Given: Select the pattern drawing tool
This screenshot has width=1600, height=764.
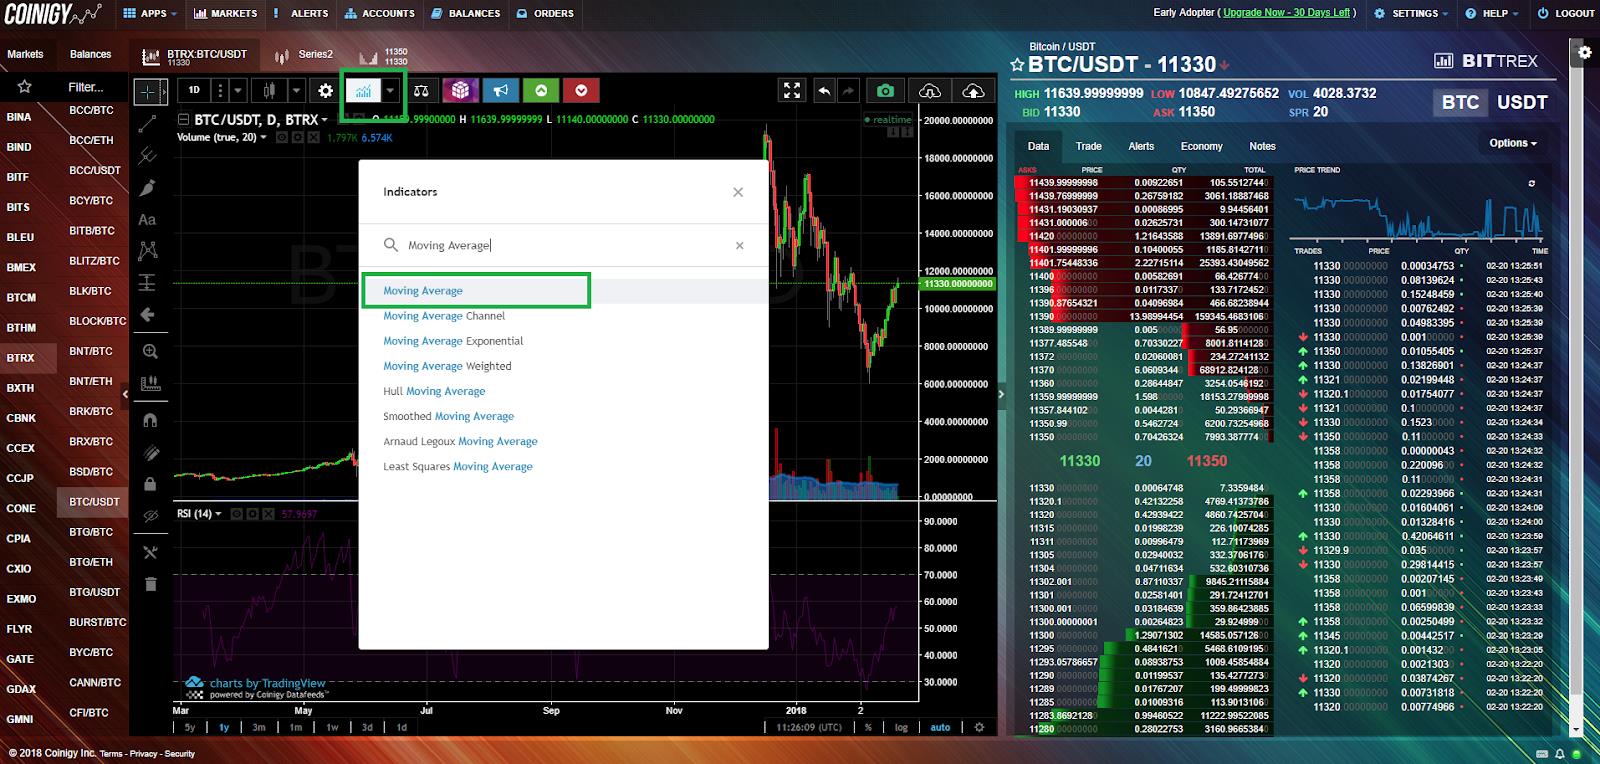Looking at the screenshot, I should (148, 250).
